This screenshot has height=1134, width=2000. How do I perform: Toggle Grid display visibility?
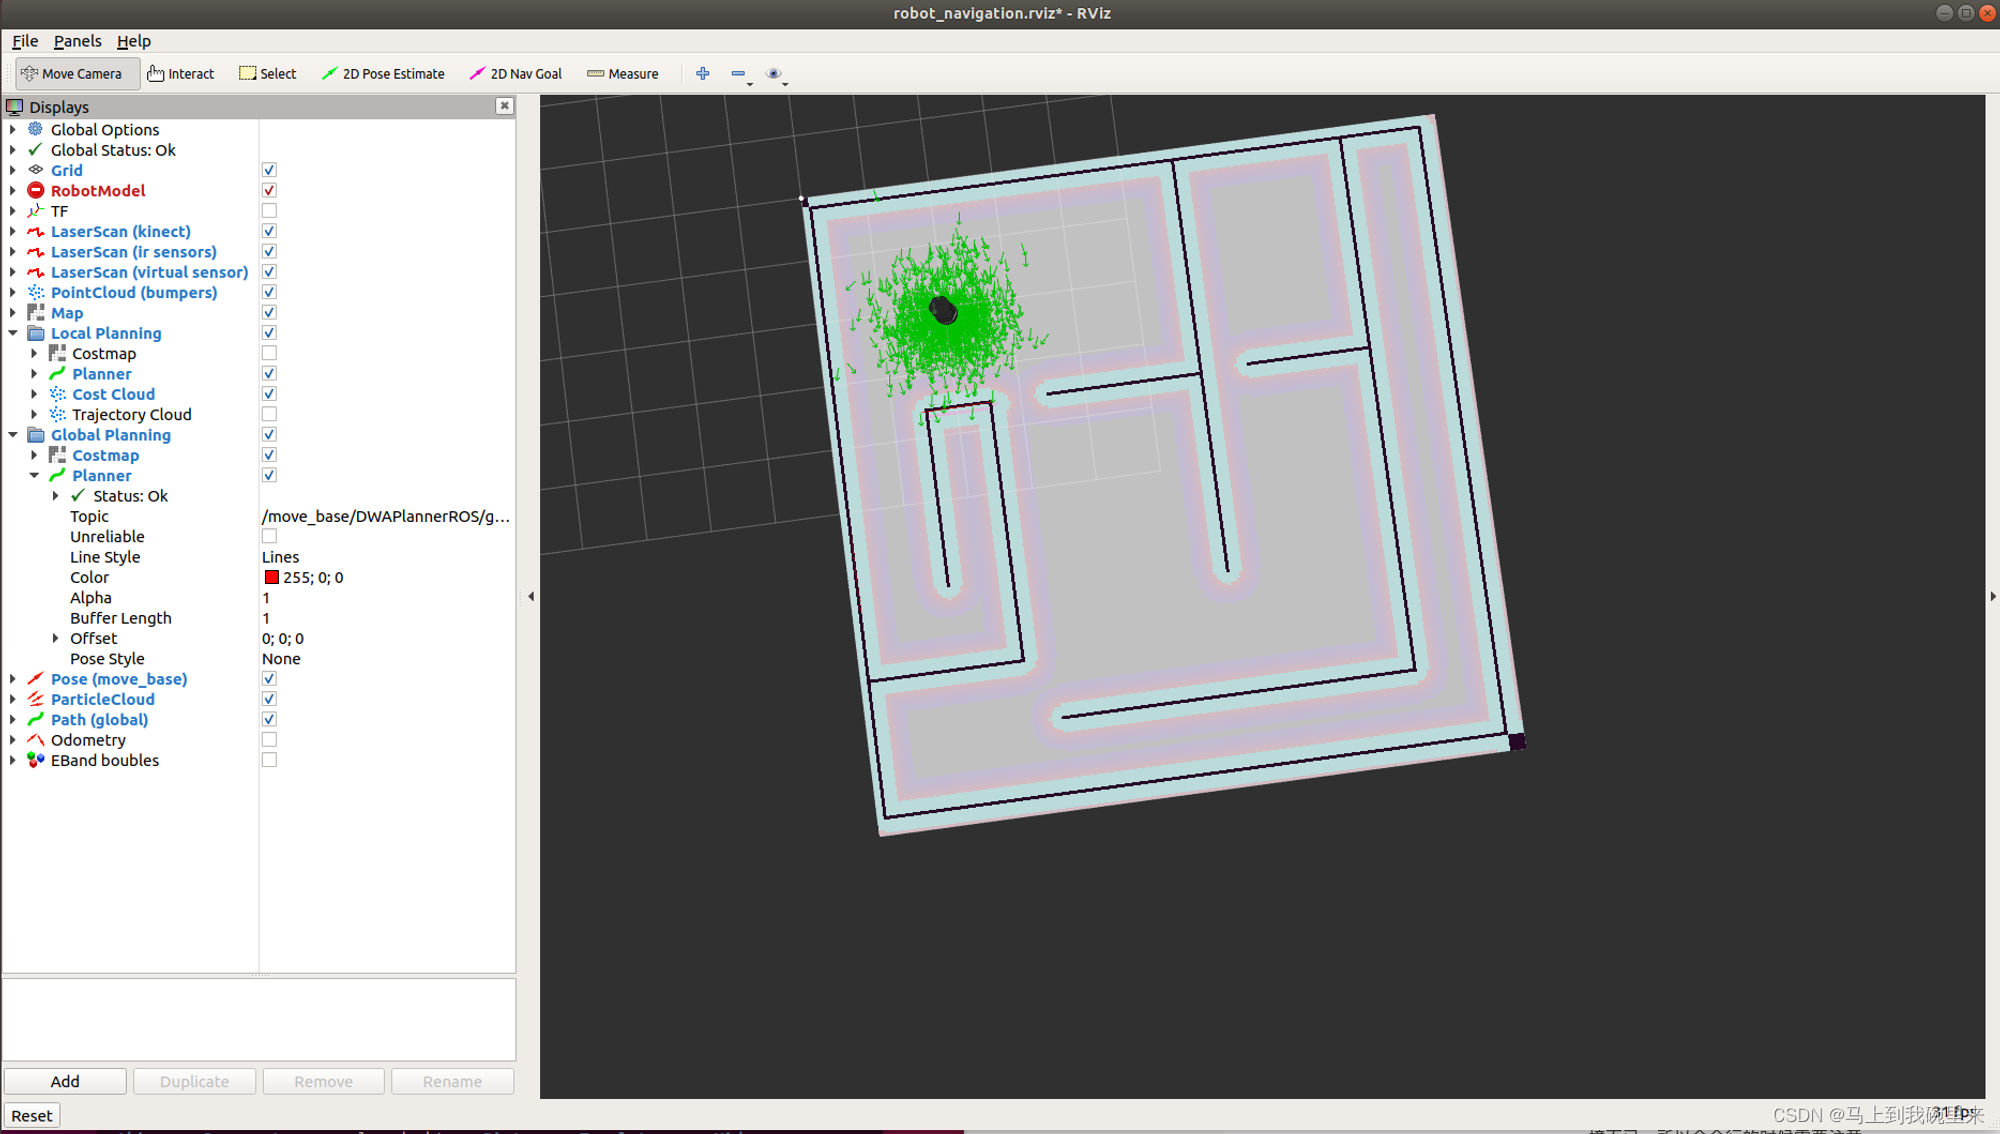click(x=269, y=169)
